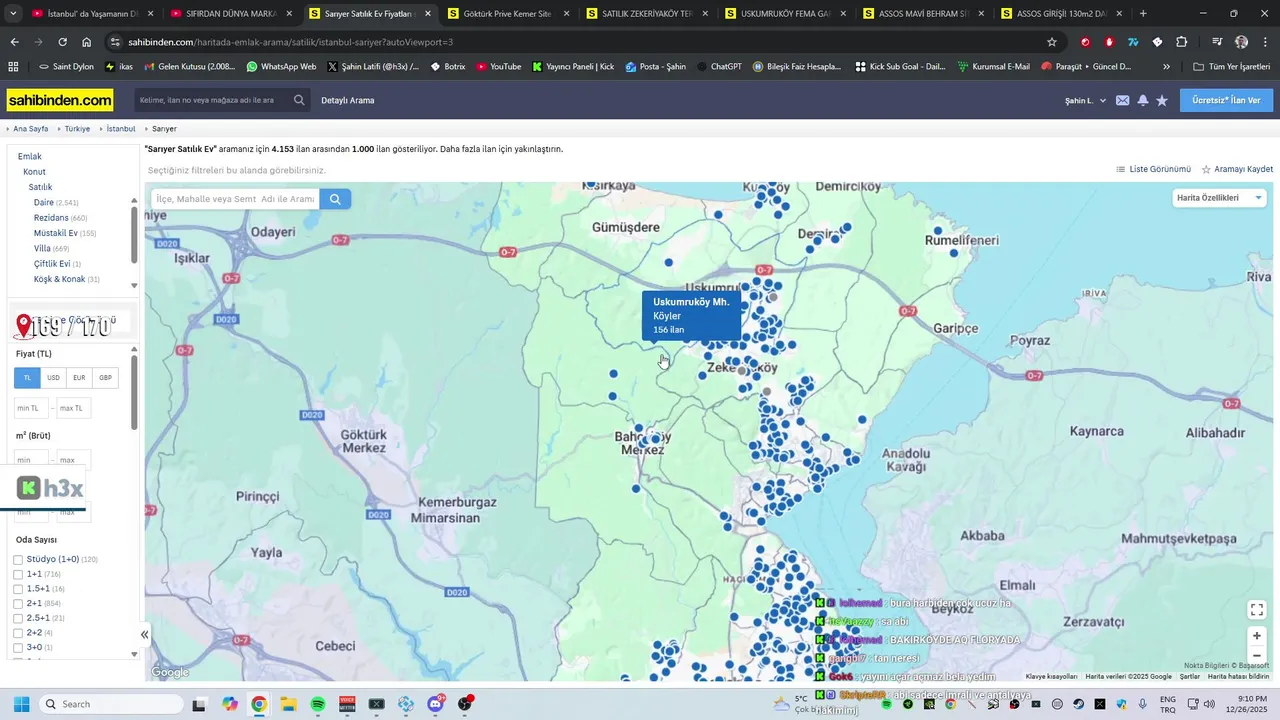The image size is (1280, 720).
Task: Open the favorites star in the site header
Action: [x=1162, y=100]
